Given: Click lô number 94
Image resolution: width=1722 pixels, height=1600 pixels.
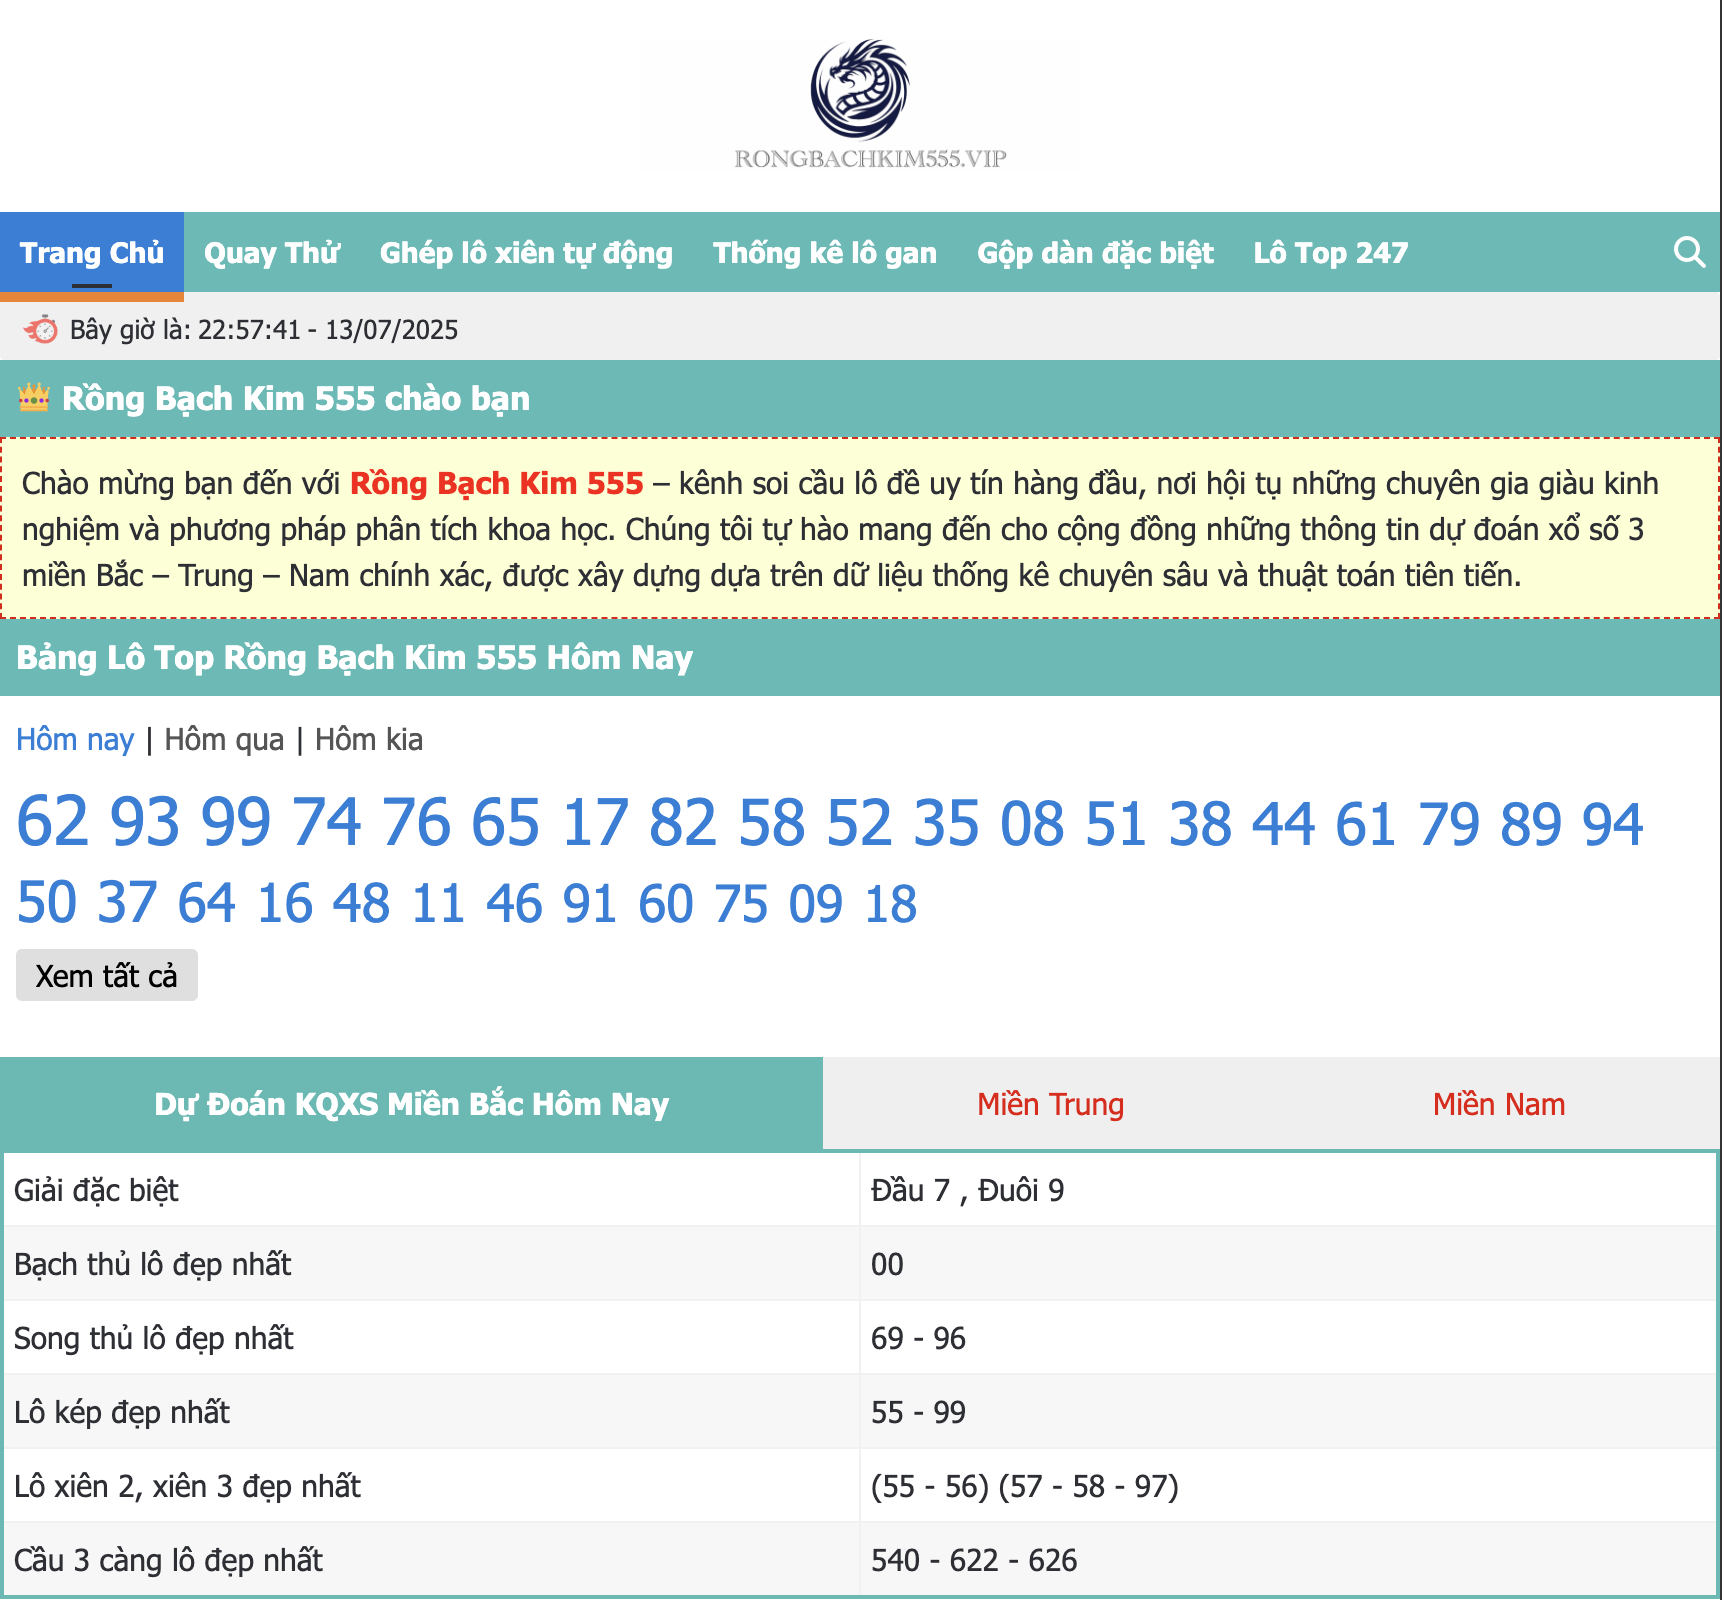Looking at the screenshot, I should pyautogui.click(x=1613, y=823).
